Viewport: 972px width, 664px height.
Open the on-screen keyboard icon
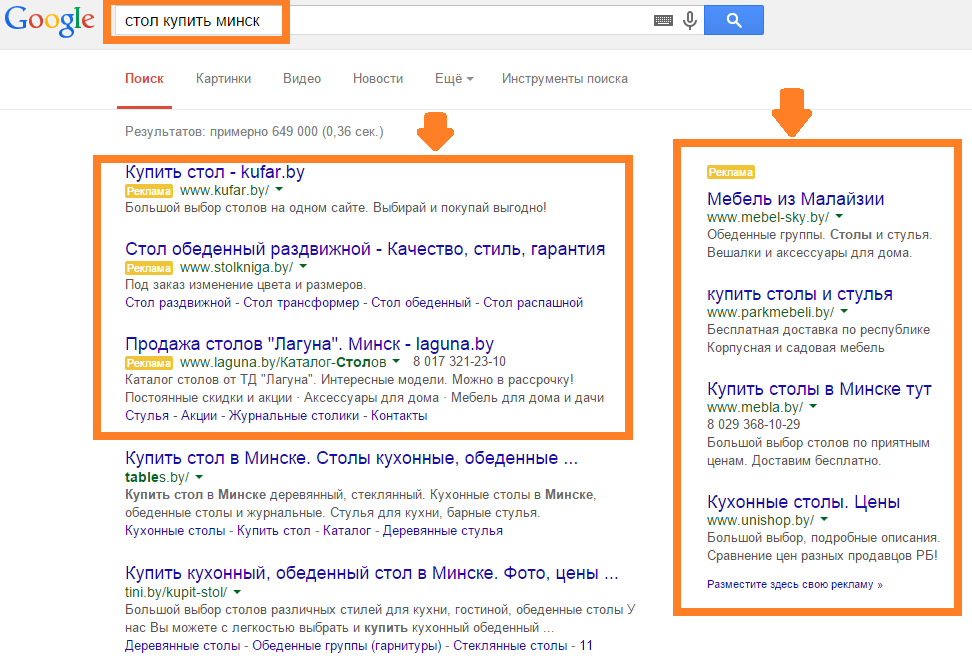[x=663, y=20]
